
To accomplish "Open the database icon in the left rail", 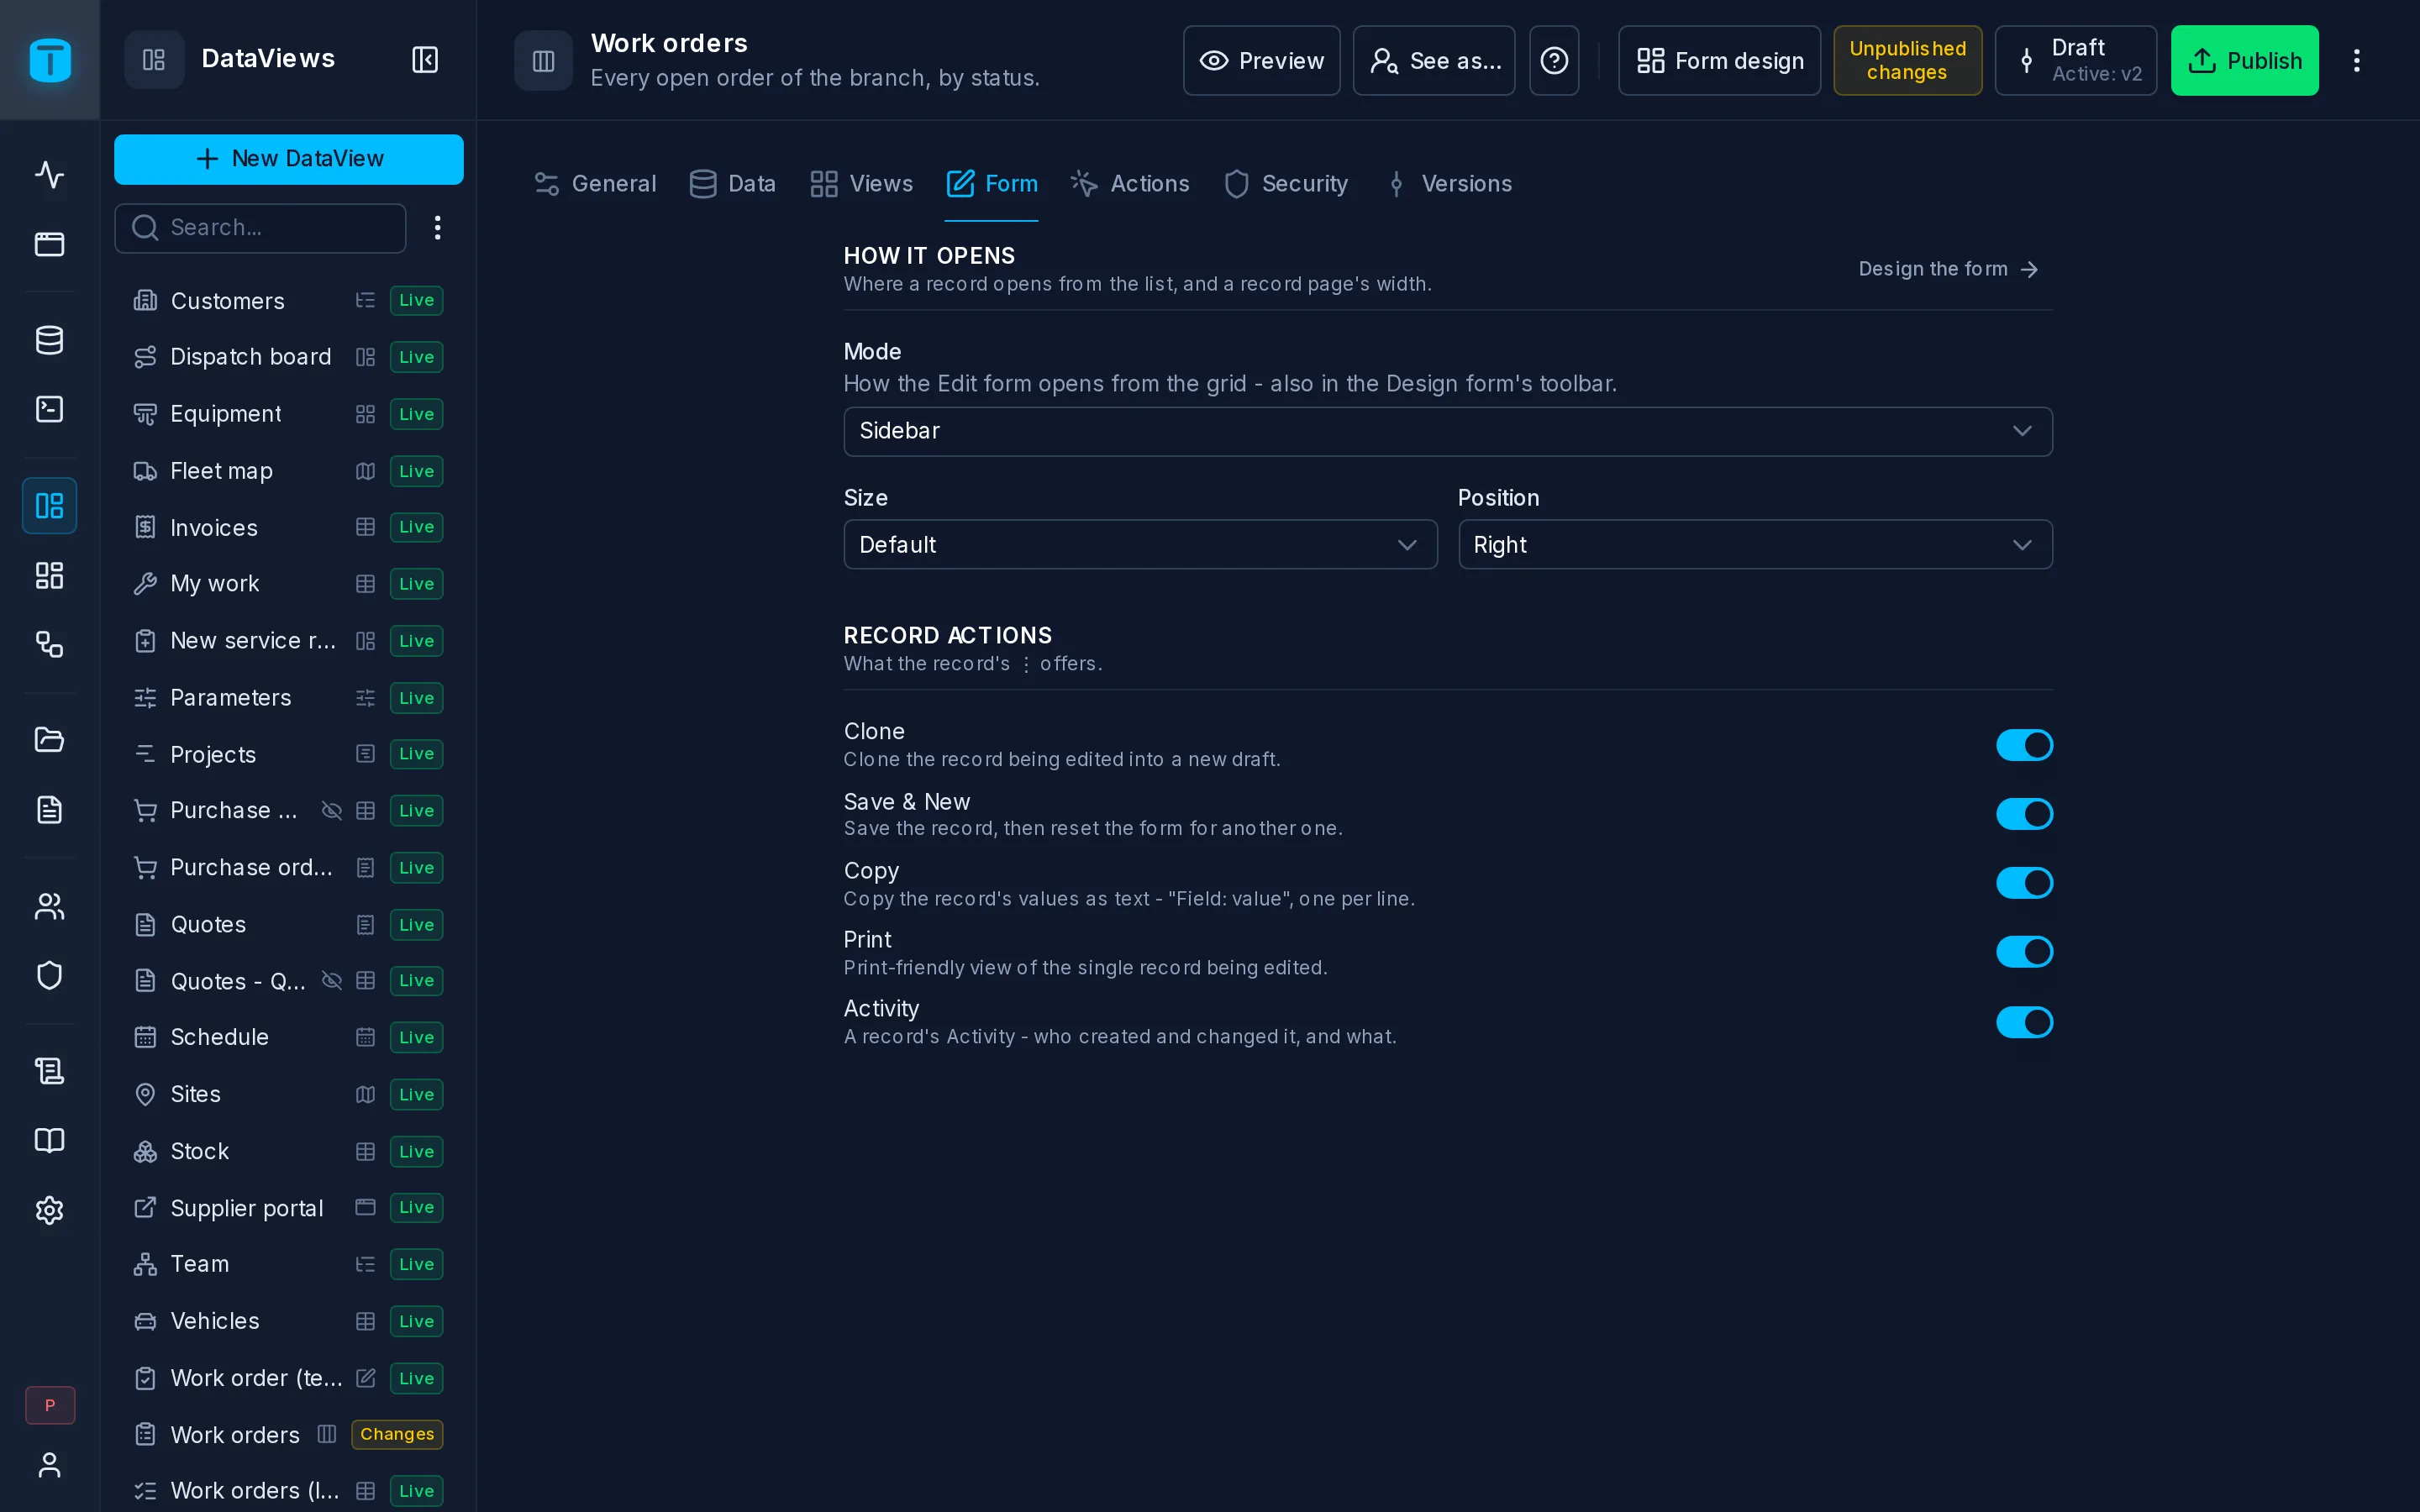I will click(x=49, y=340).
